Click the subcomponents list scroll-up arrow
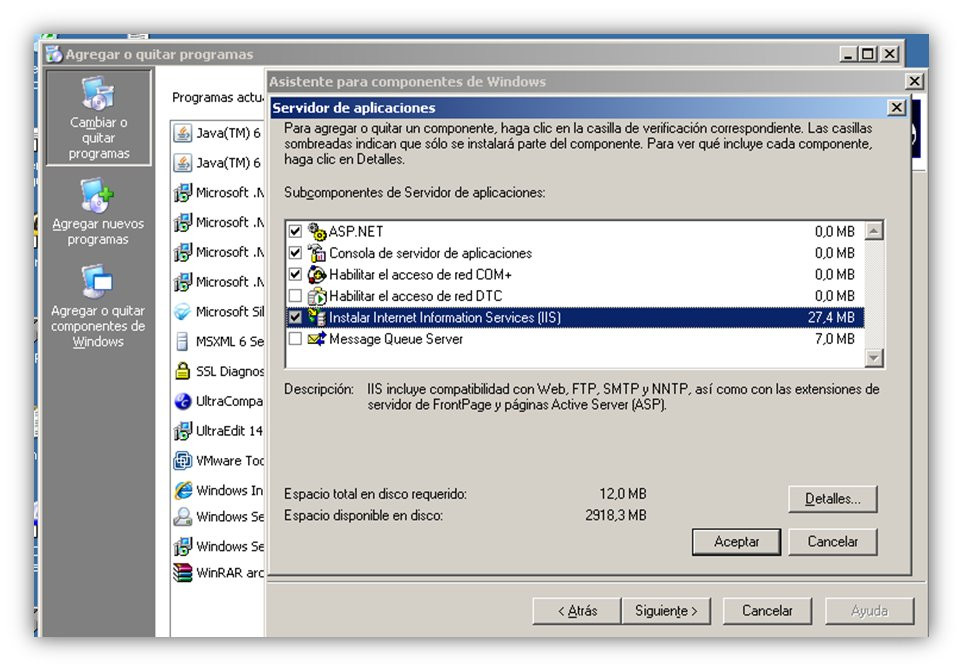The height and width of the screenshot is (671, 963). [x=873, y=231]
